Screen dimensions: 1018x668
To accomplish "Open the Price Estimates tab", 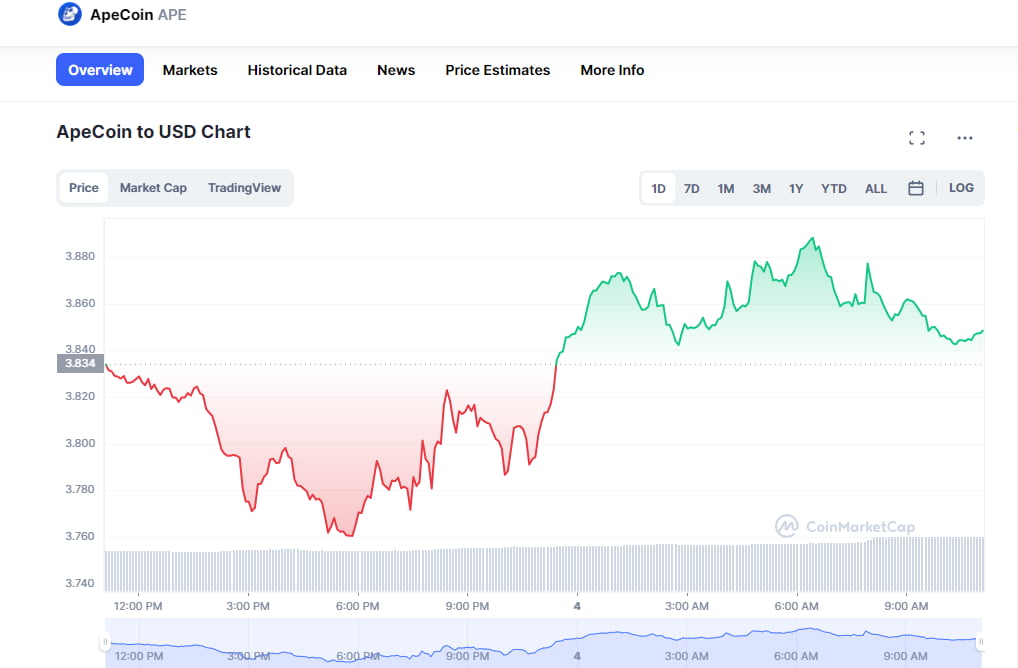I will pyautogui.click(x=497, y=70).
